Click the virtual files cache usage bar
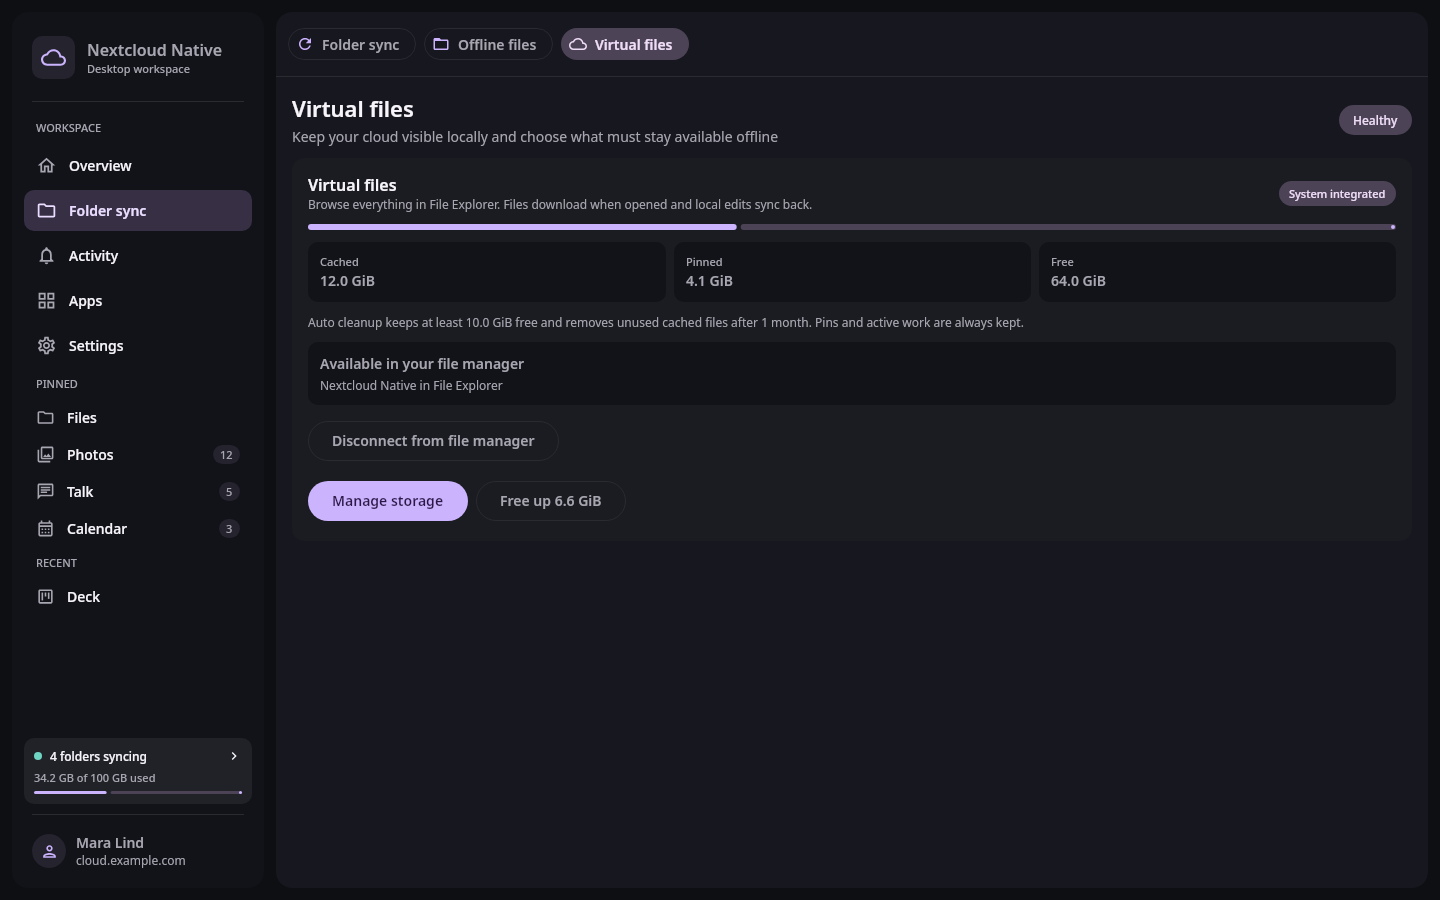 click(x=852, y=227)
